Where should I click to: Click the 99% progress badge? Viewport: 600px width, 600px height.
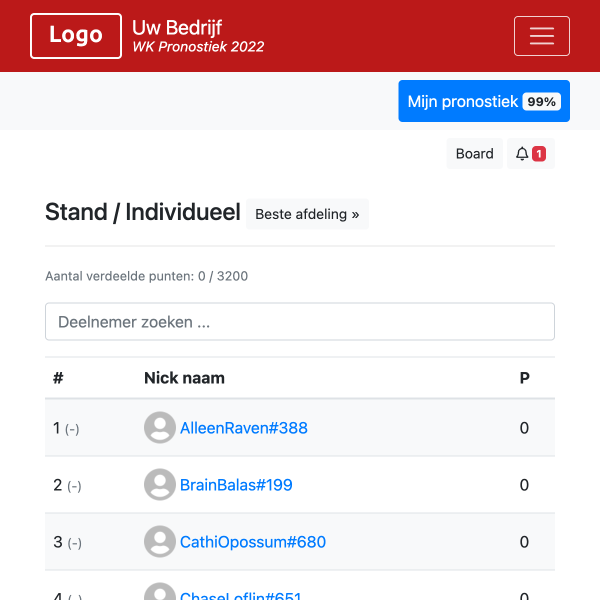(542, 102)
